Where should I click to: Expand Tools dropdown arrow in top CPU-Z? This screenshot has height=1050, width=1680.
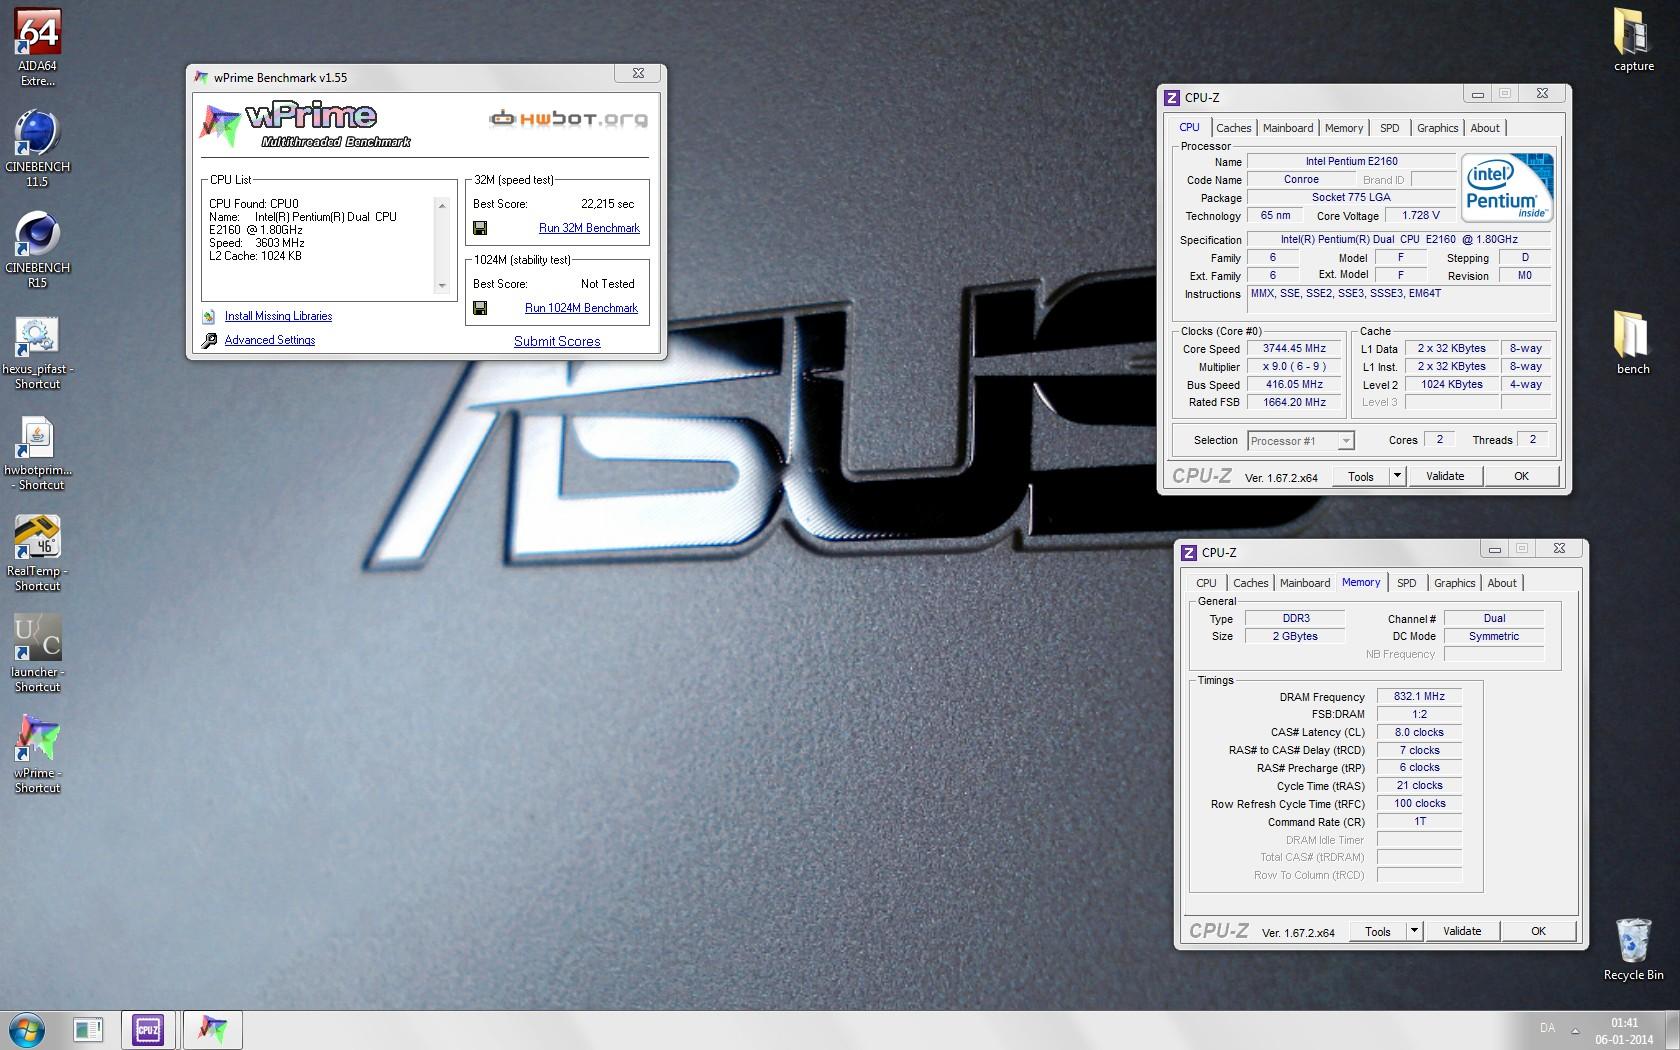tap(1397, 477)
